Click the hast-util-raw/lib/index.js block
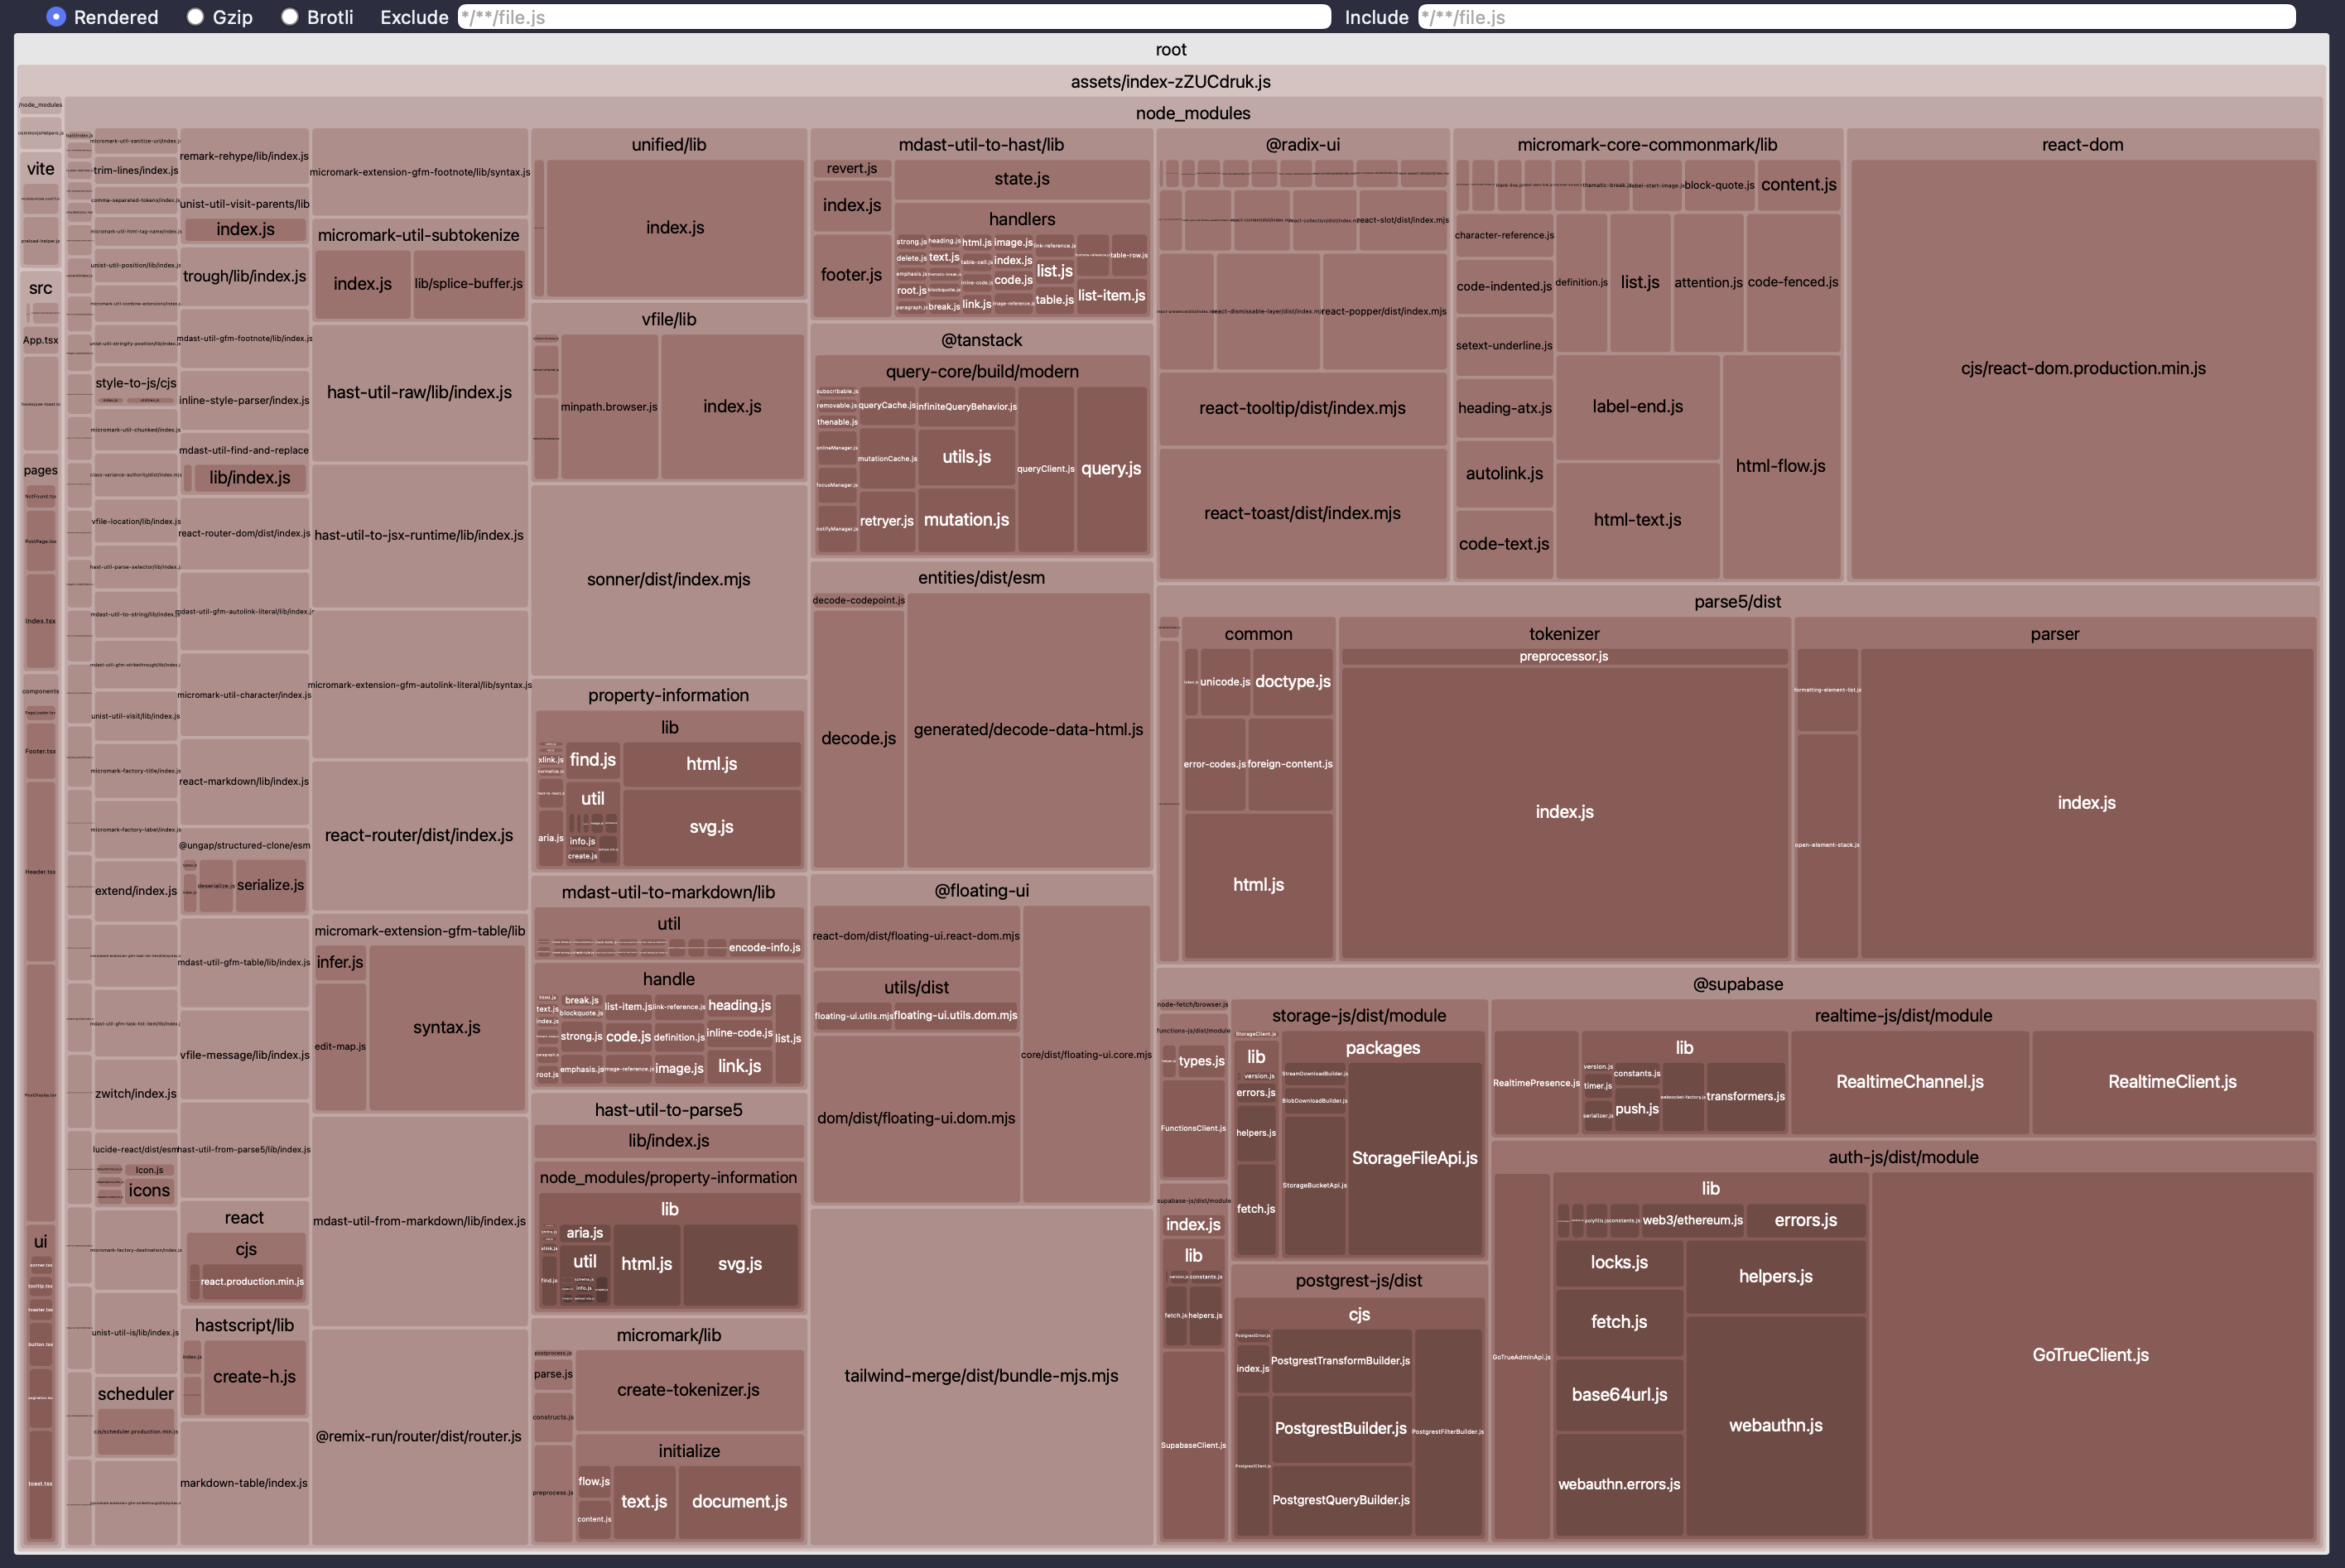The width and height of the screenshot is (2345, 1568). (419, 393)
